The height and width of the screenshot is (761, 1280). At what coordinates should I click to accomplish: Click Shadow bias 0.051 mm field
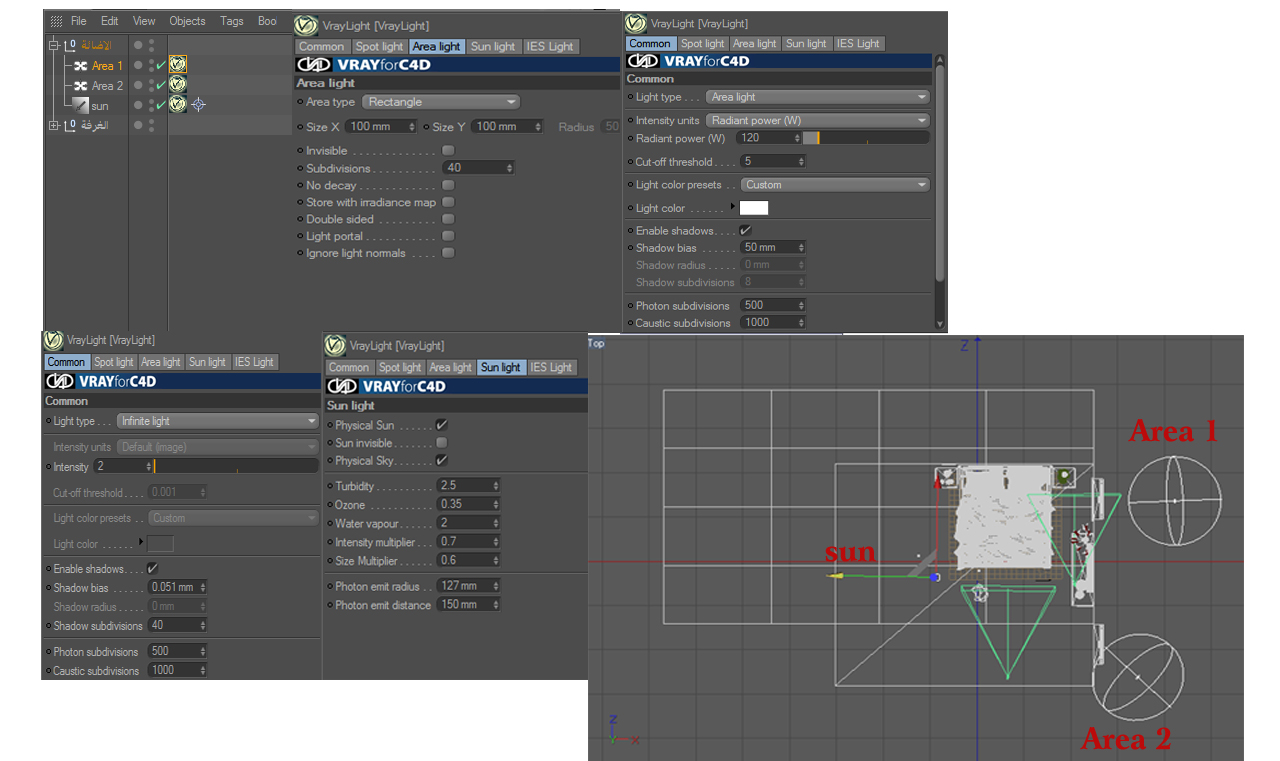click(x=177, y=587)
